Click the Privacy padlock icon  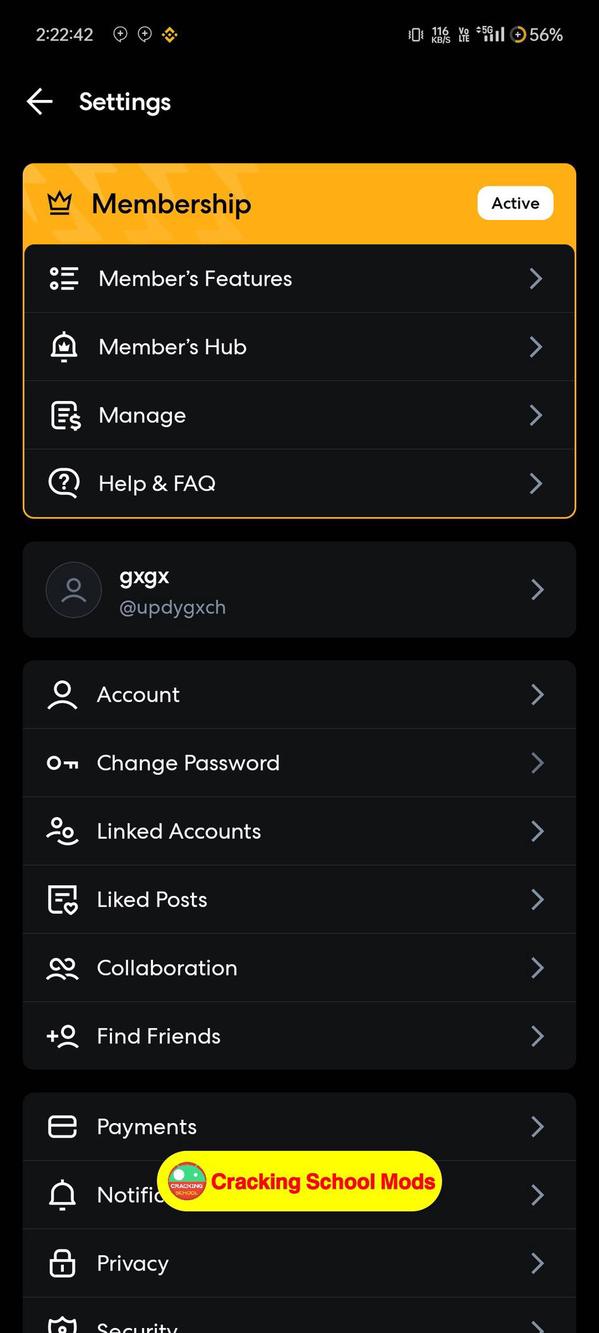click(62, 1262)
